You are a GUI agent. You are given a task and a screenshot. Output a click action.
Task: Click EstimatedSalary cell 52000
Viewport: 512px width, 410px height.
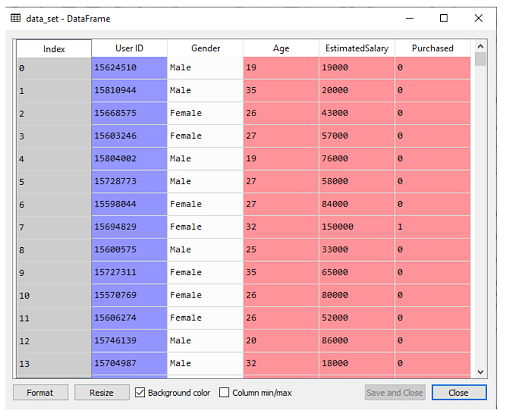pyautogui.click(x=357, y=318)
